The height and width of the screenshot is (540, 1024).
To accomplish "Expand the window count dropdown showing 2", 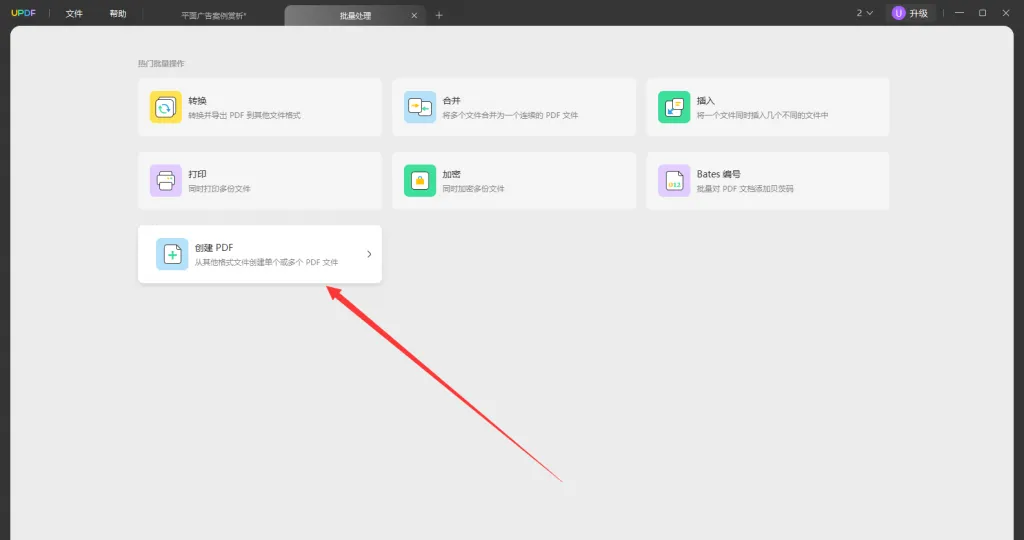I will point(865,13).
